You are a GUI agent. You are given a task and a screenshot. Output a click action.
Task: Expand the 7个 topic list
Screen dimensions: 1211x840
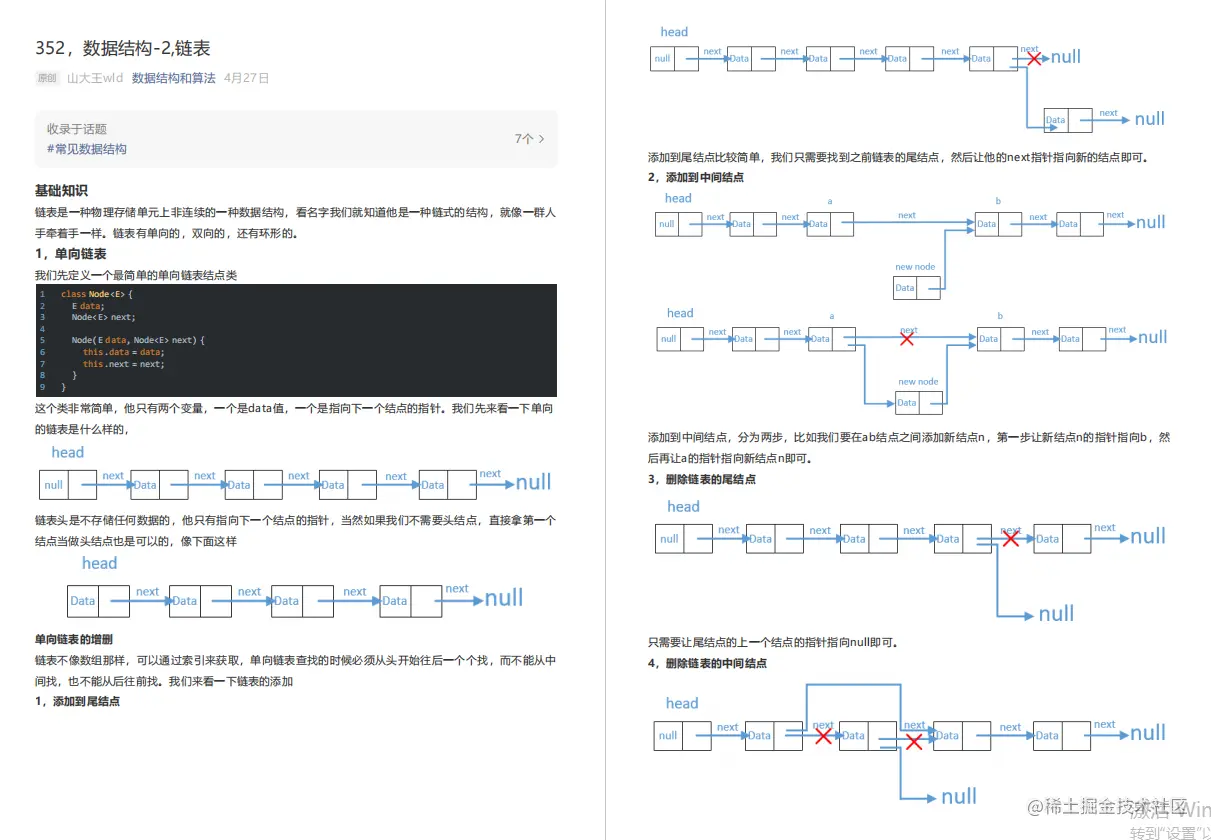524,139
